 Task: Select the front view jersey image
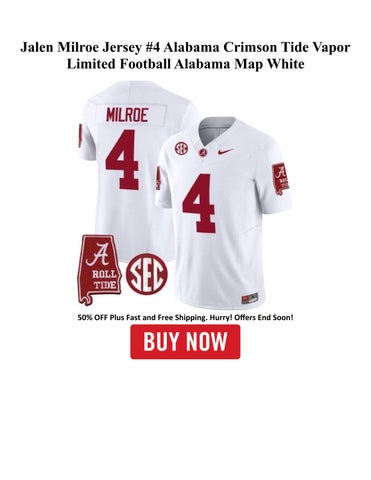(223, 212)
